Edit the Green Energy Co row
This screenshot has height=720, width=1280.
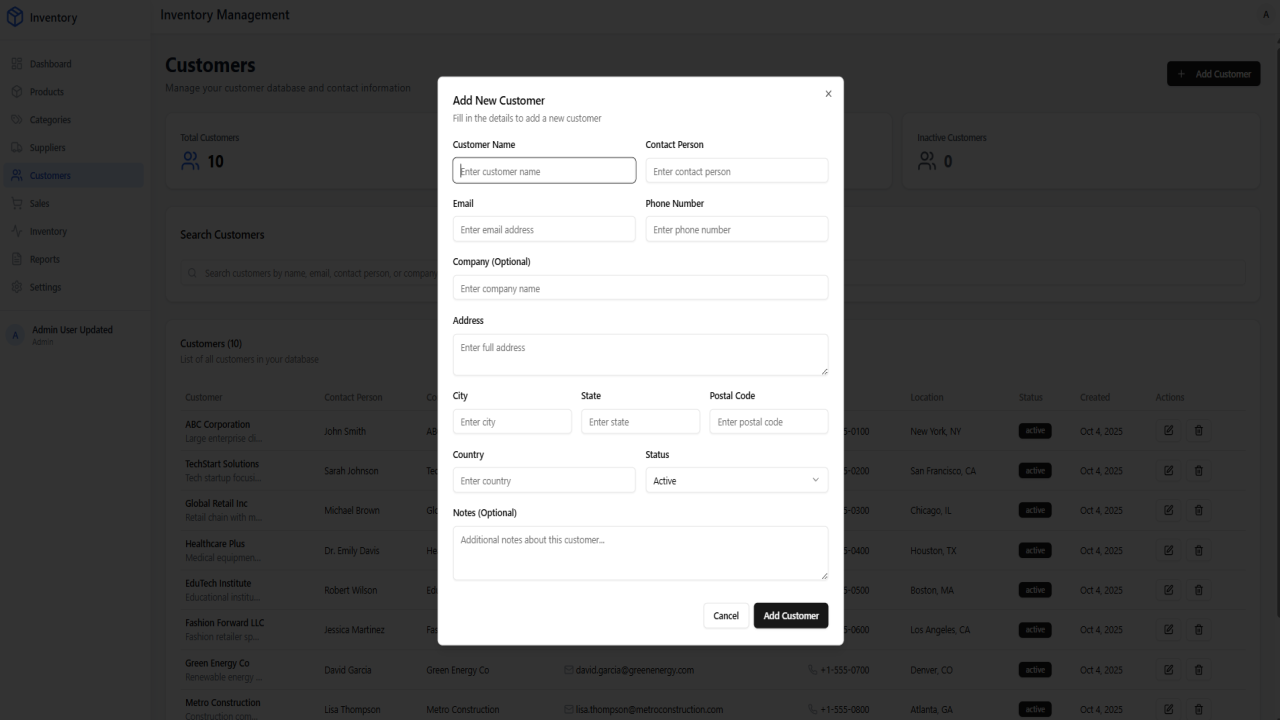1168,669
